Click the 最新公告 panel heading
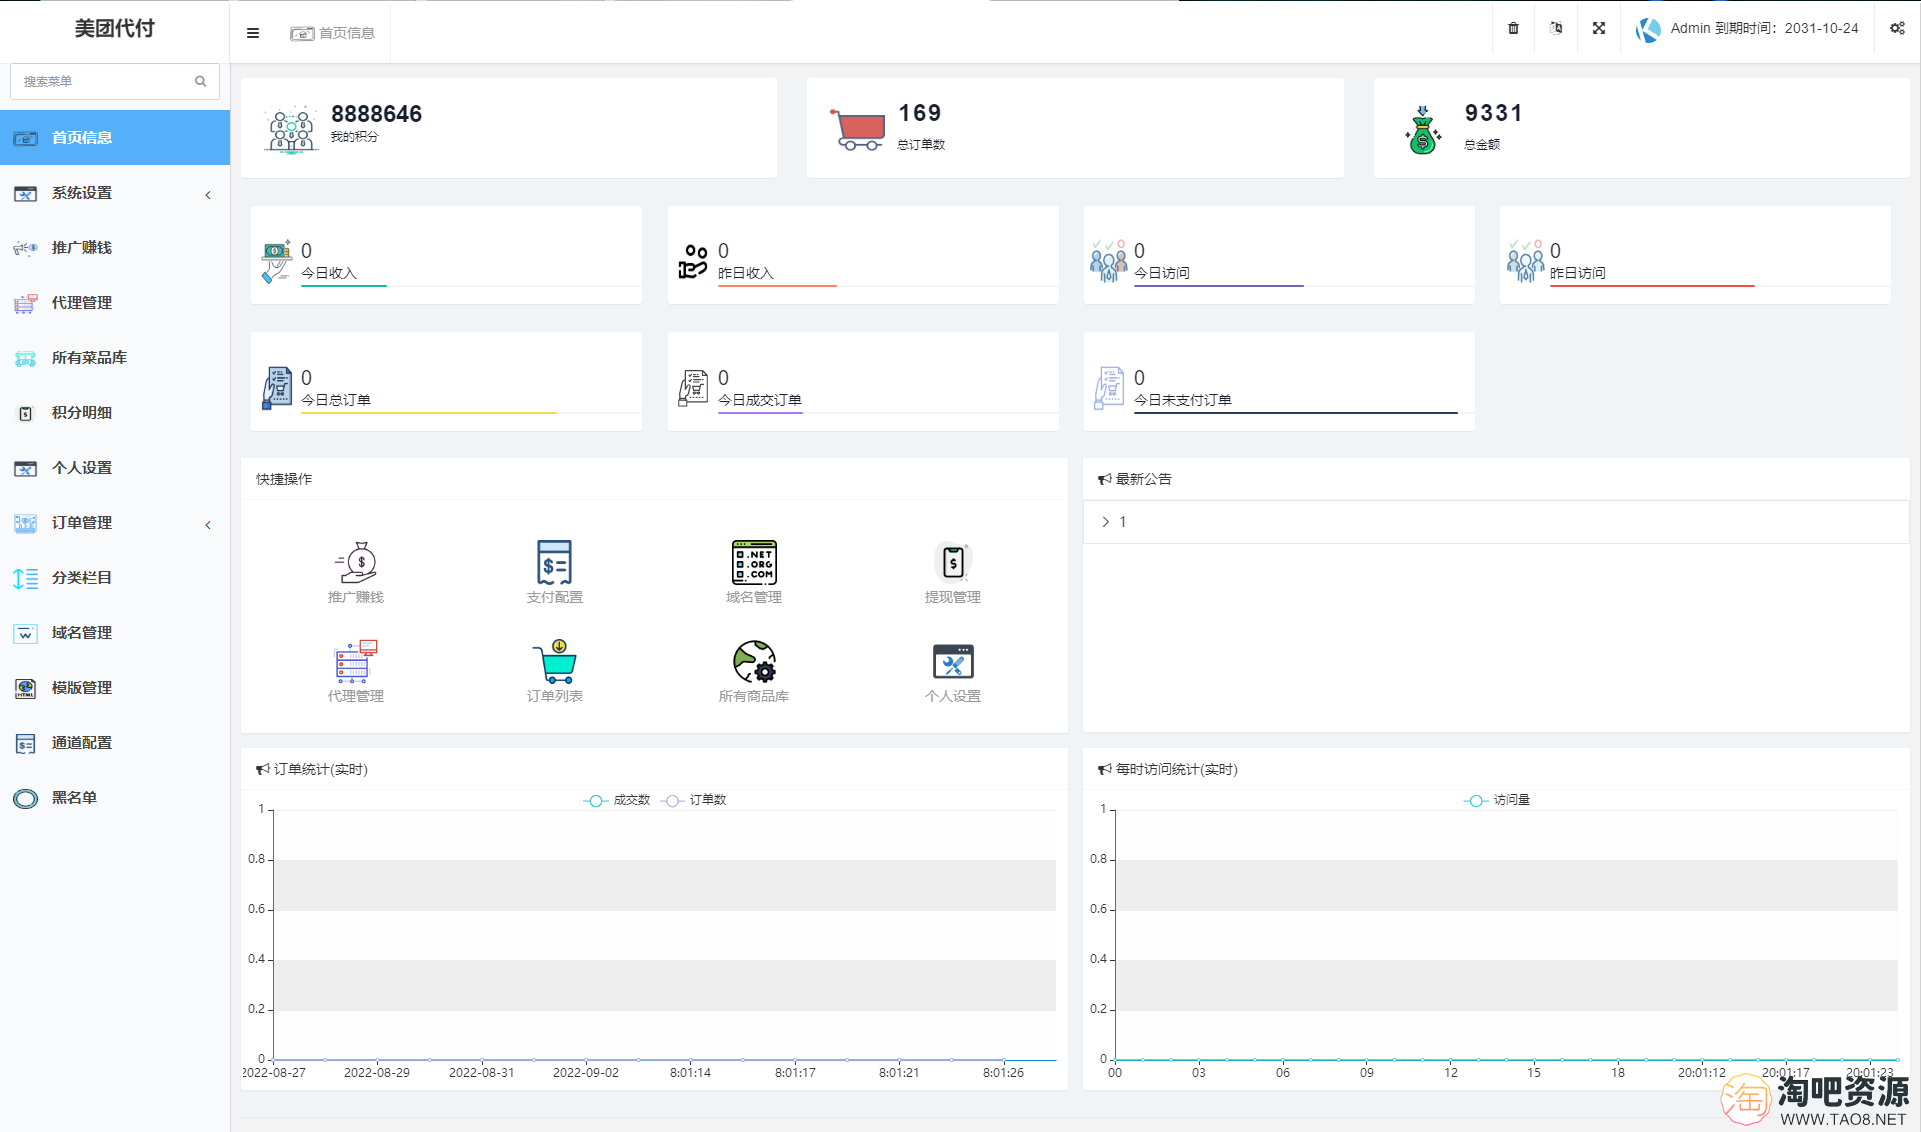1921x1132 pixels. click(x=1144, y=480)
